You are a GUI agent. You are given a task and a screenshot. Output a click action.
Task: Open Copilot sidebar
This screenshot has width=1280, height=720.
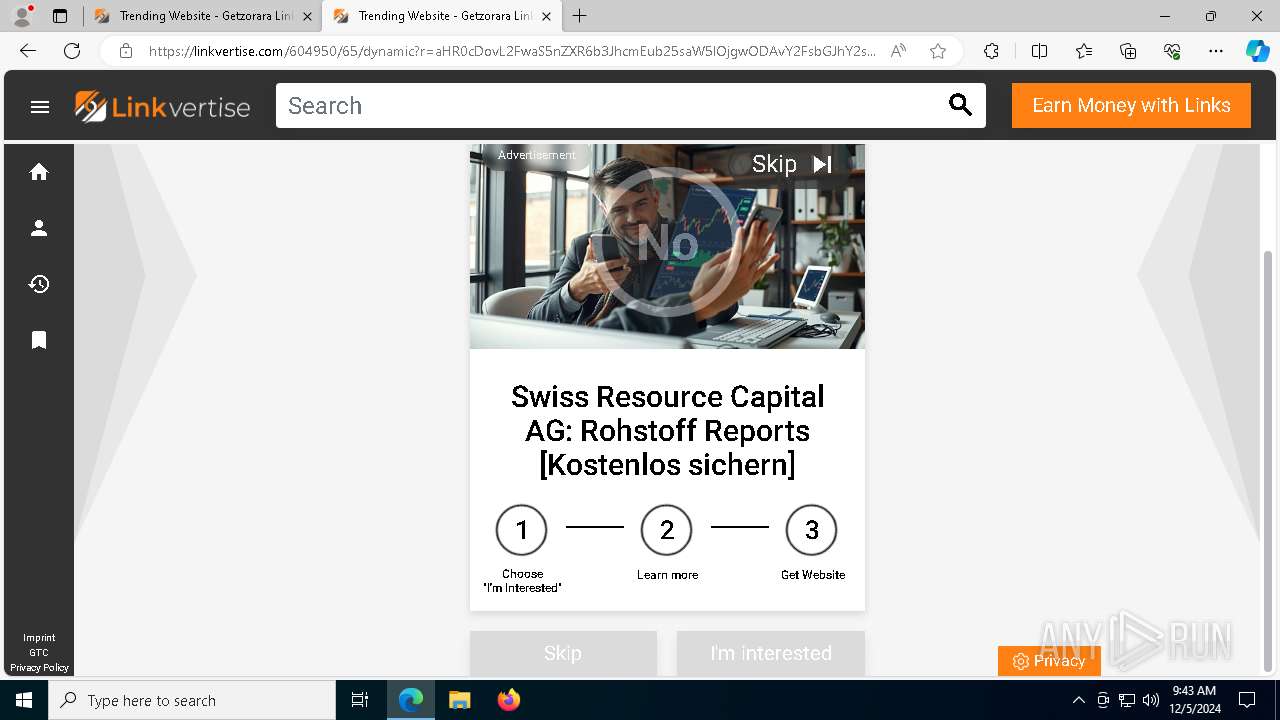(x=1257, y=51)
